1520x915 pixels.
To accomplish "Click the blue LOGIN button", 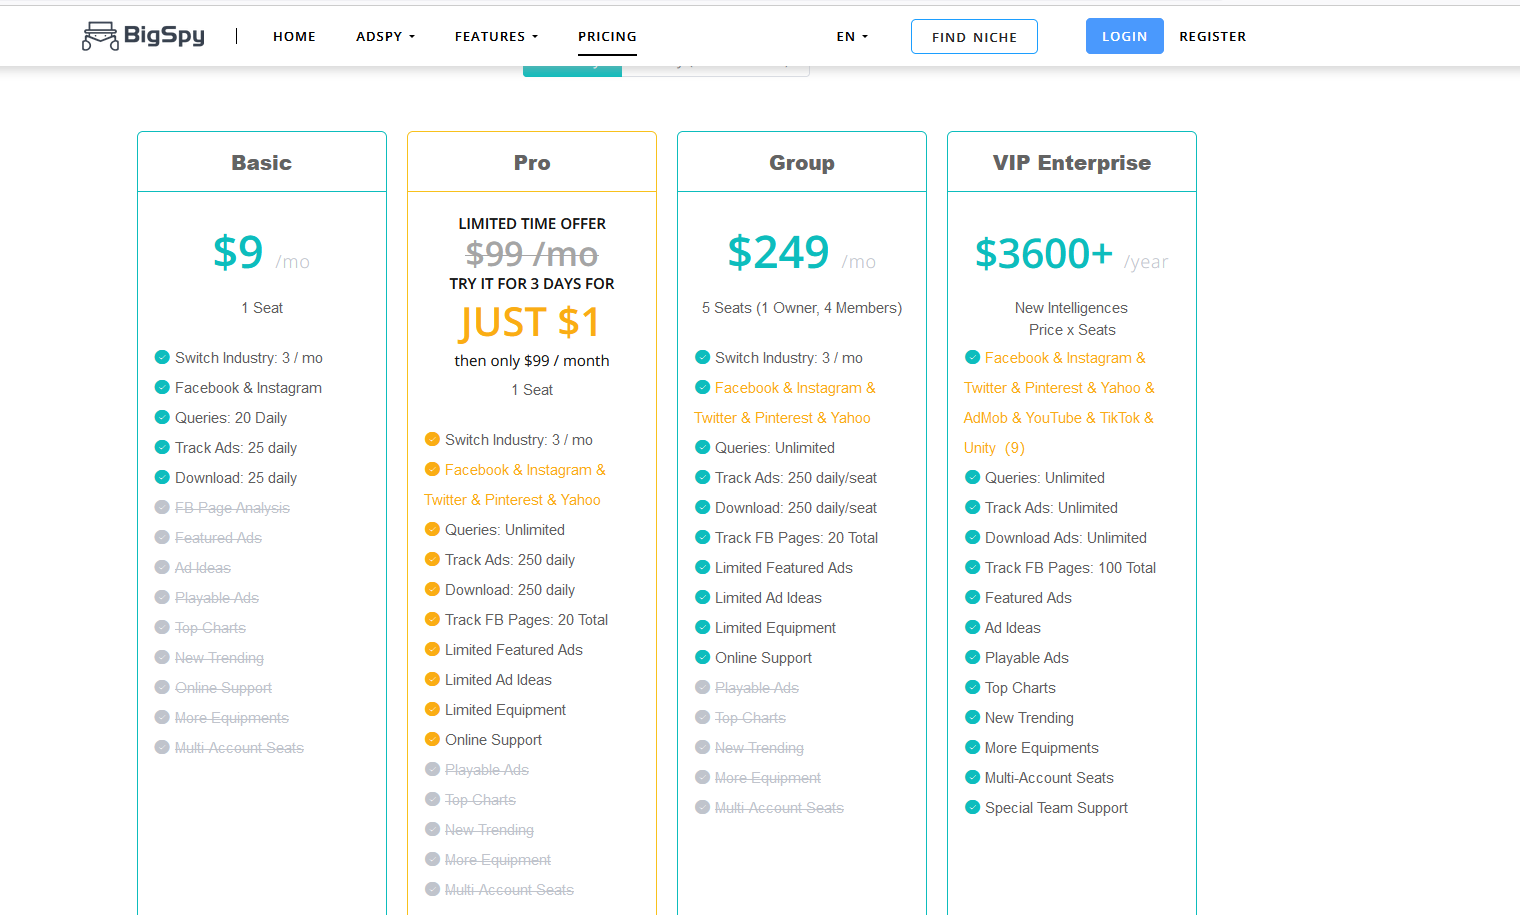I will 1124,36.
